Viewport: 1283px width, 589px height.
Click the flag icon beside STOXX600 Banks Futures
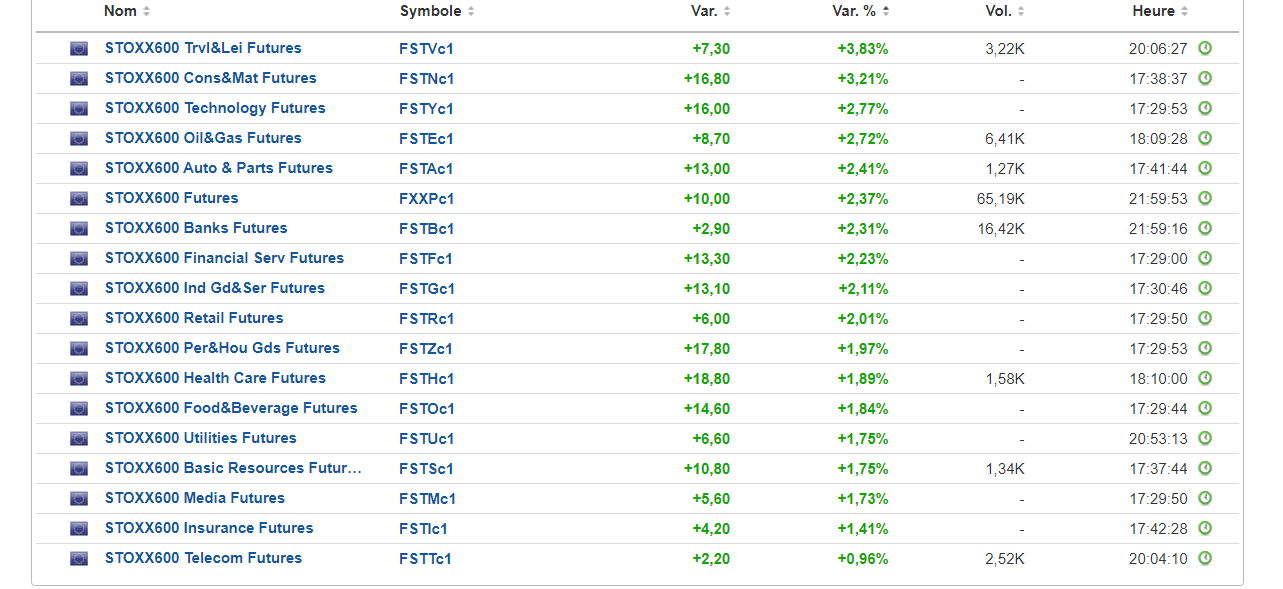tap(79, 228)
